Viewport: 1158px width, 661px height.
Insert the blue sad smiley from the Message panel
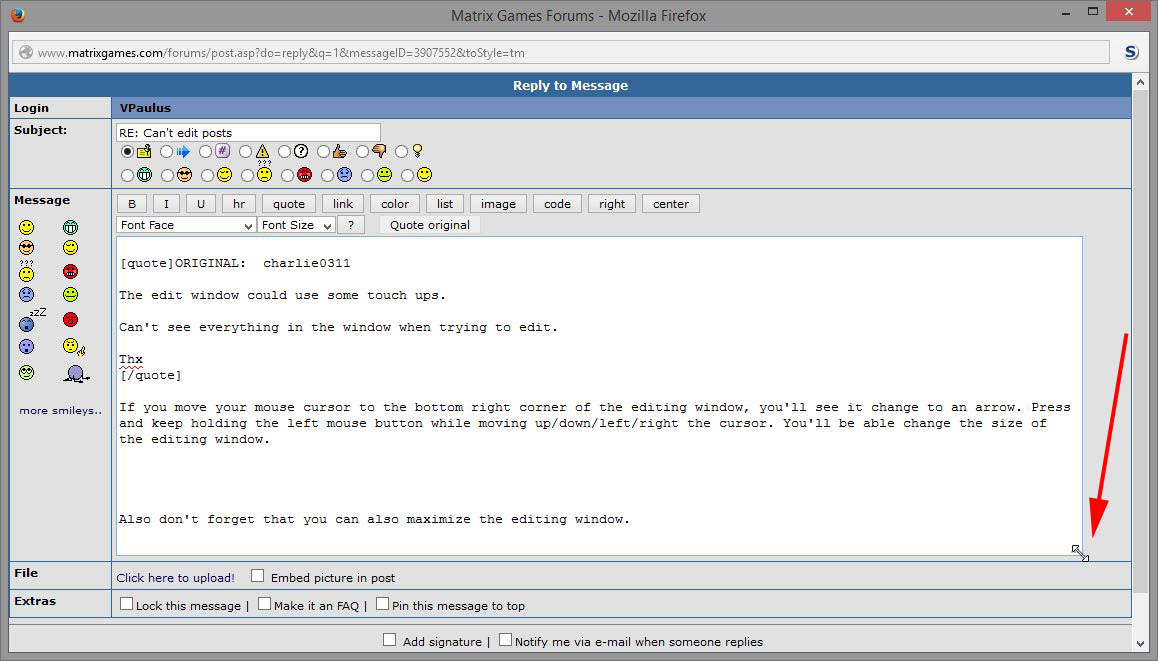27,295
